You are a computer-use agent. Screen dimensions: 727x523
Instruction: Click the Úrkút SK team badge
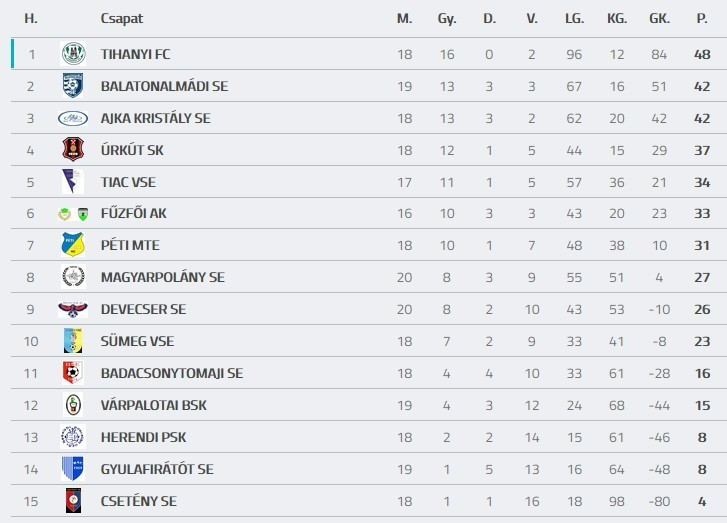[73, 150]
